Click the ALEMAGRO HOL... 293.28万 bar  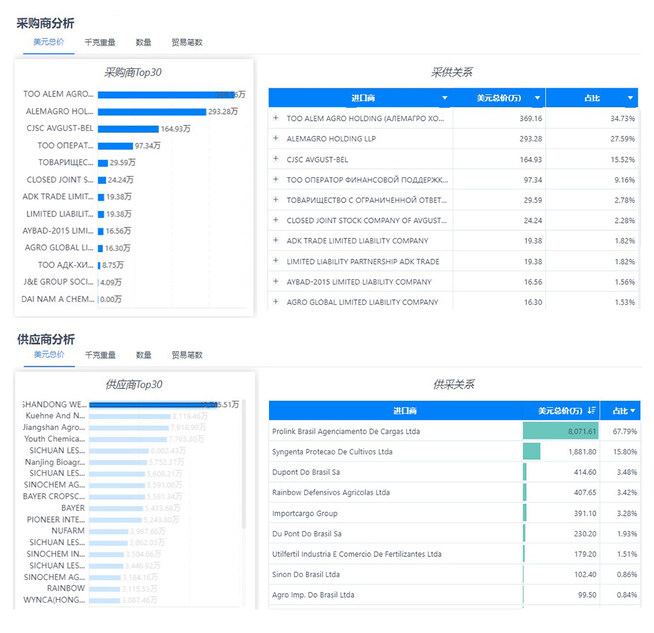(x=152, y=112)
